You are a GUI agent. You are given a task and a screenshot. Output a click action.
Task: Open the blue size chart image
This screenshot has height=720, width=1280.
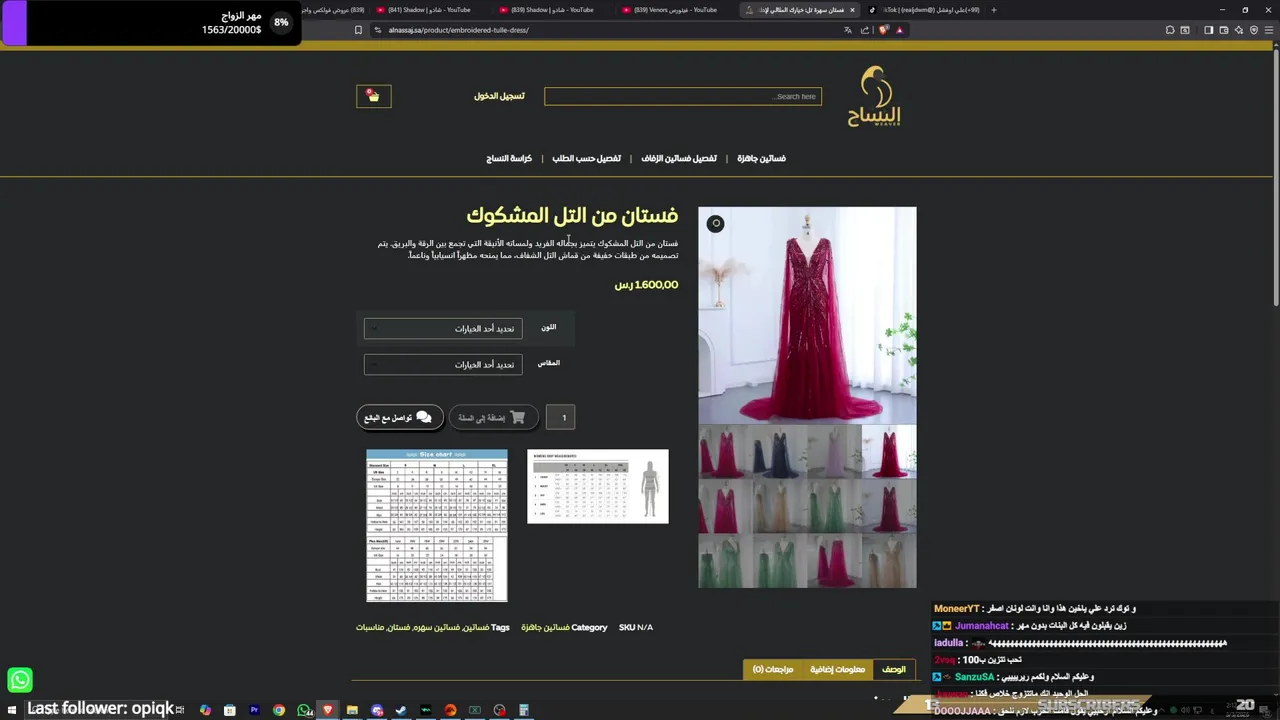tap(437, 525)
